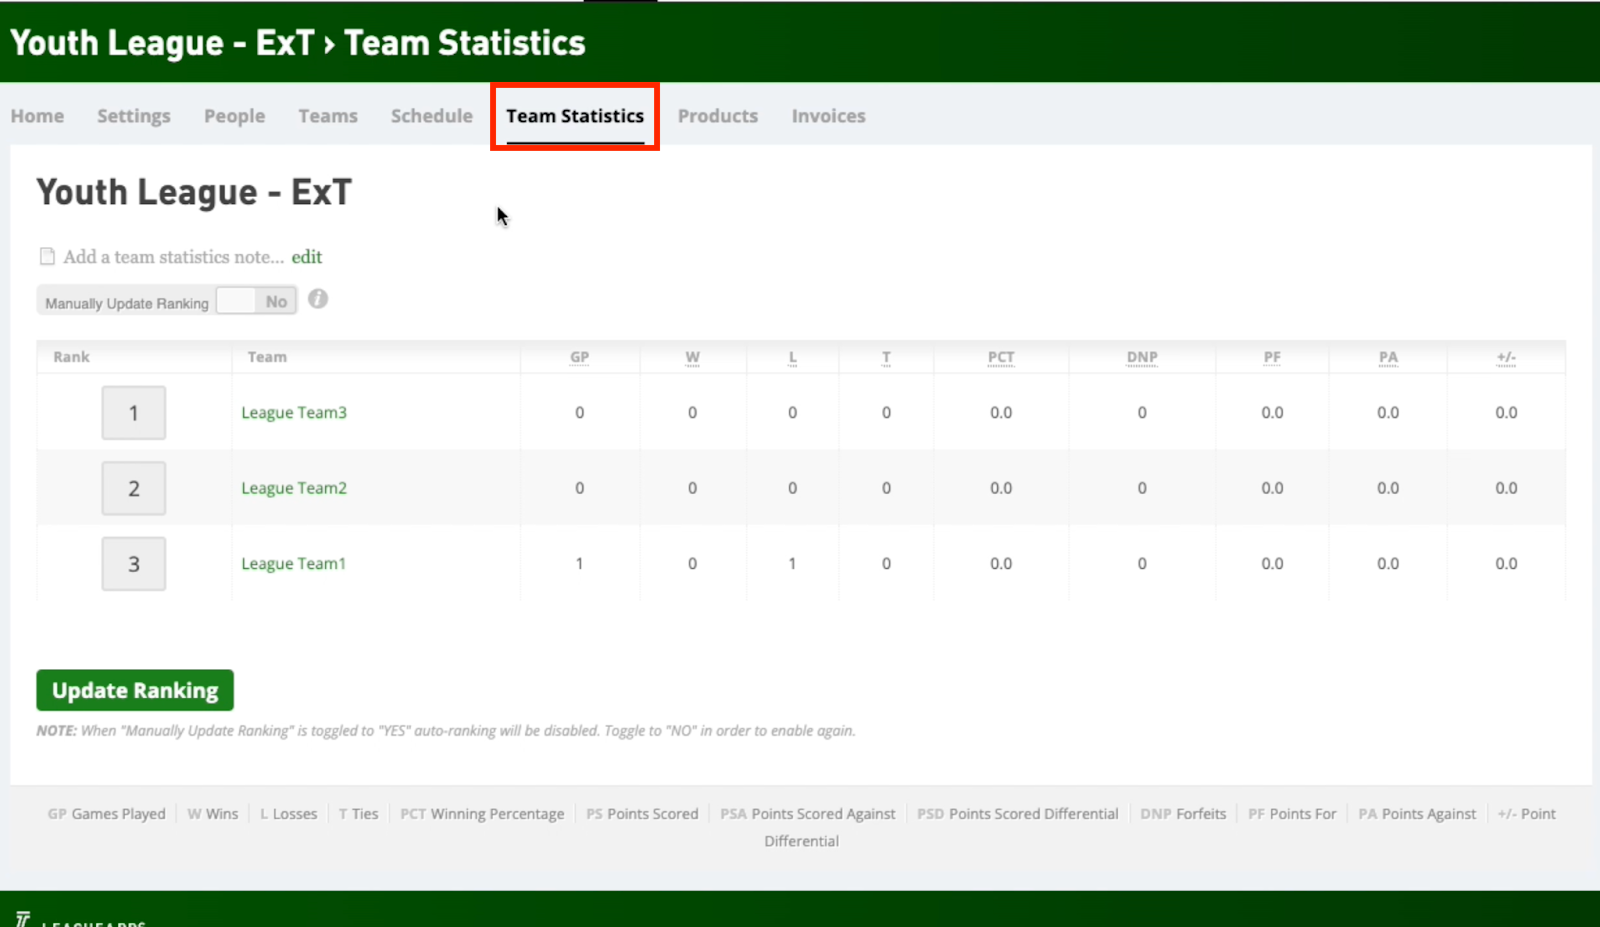
Task: Click the DNP column header
Action: (x=1142, y=357)
